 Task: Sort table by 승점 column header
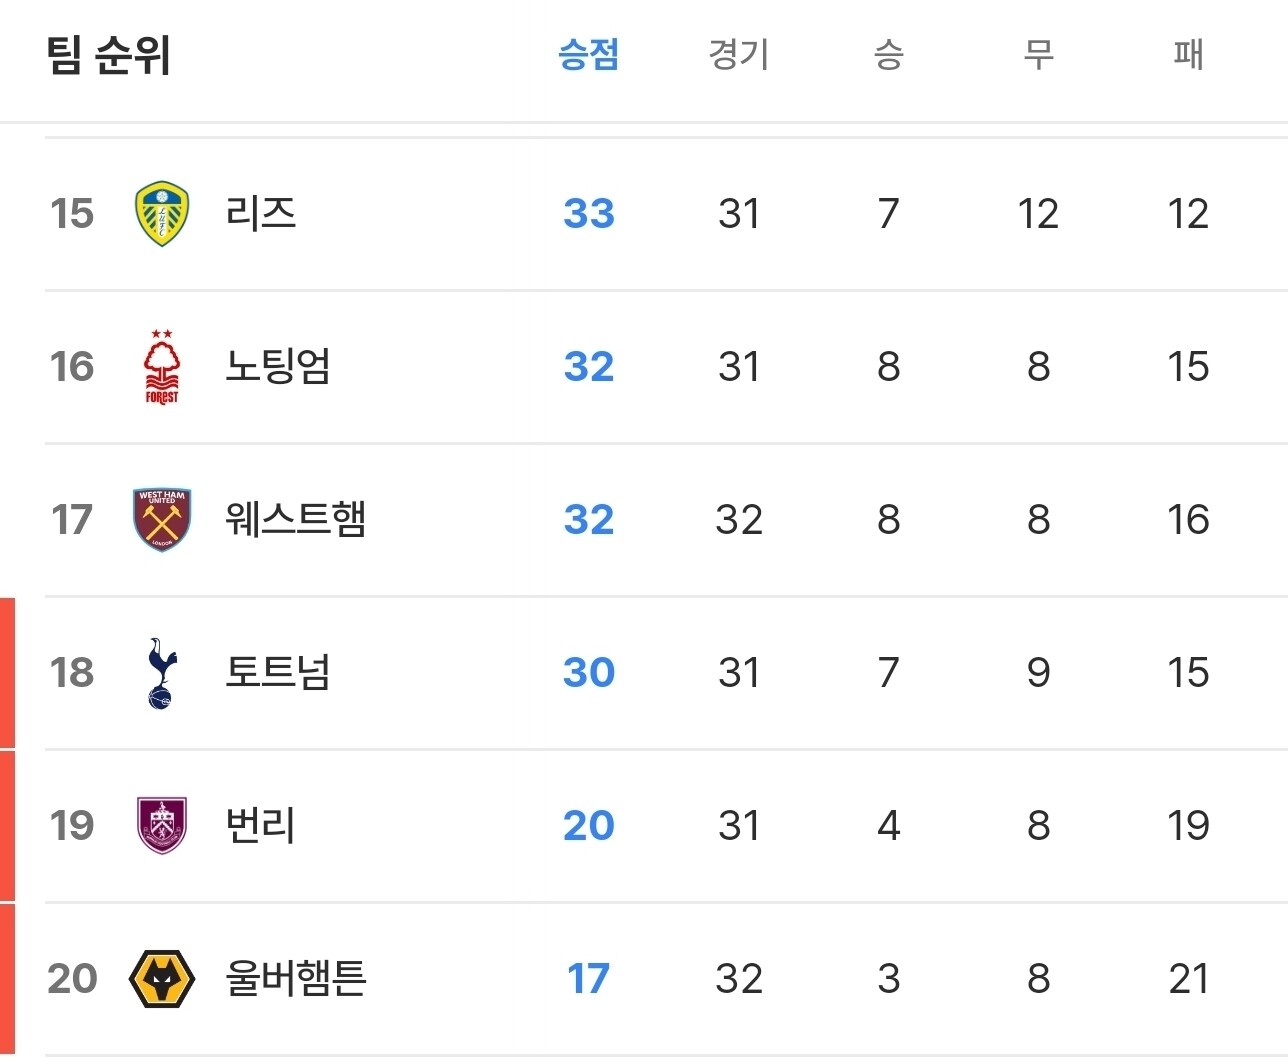pyautogui.click(x=588, y=54)
